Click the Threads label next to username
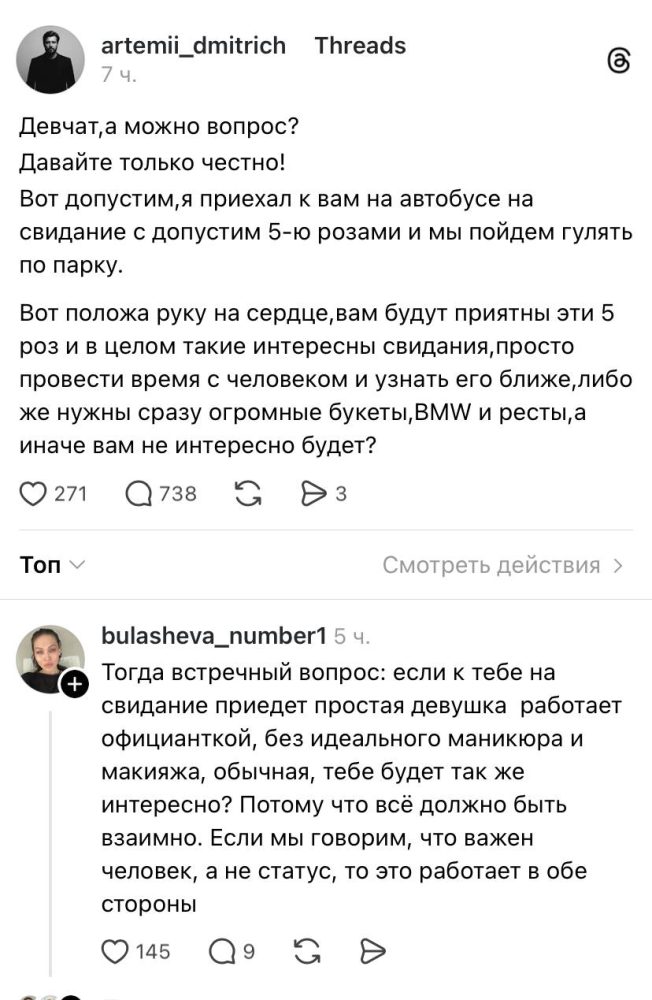This screenshot has width=652, height=1000. 360,45
